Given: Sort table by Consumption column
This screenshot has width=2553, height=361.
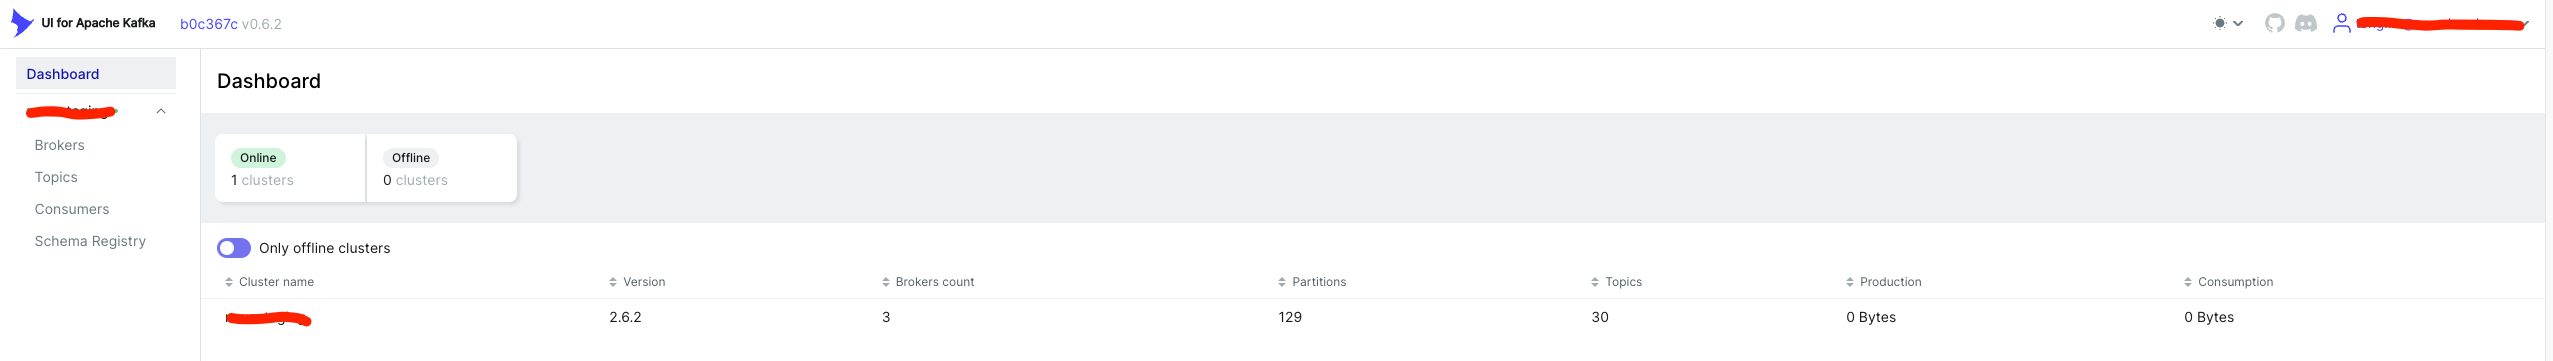Looking at the screenshot, I should coord(2228,282).
